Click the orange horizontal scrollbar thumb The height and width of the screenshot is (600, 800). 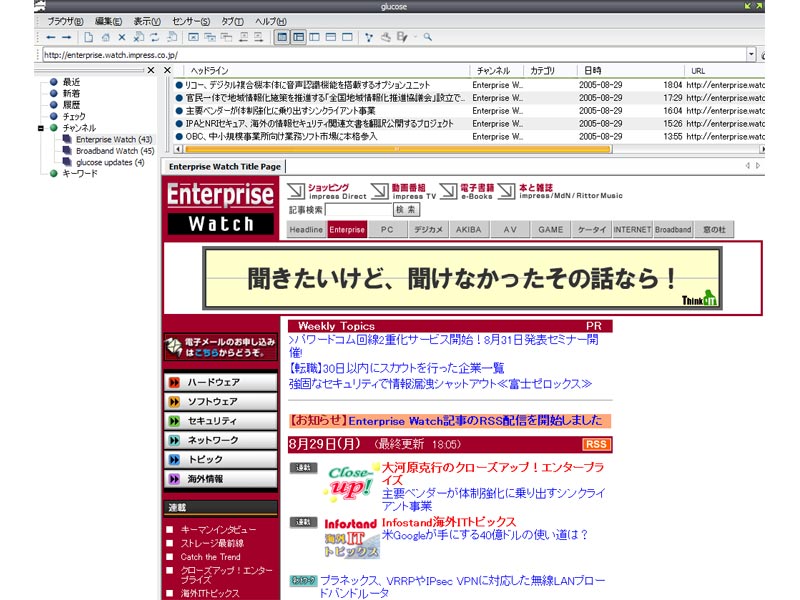pos(397,149)
